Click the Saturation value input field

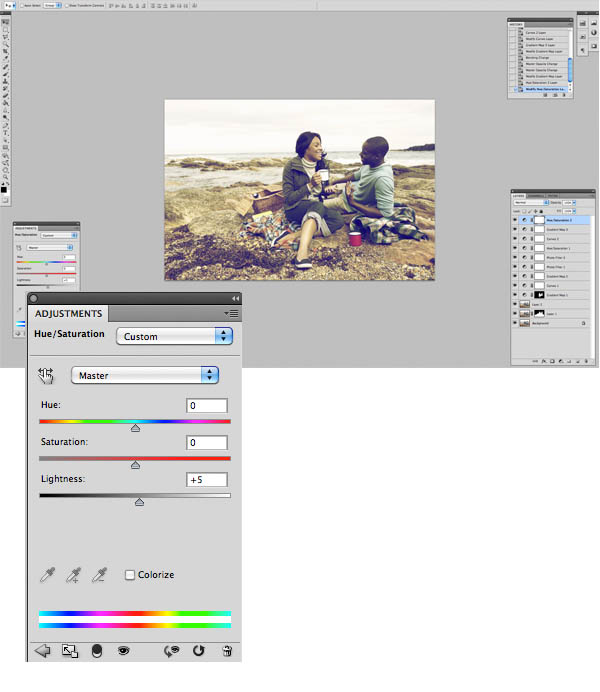tap(206, 442)
